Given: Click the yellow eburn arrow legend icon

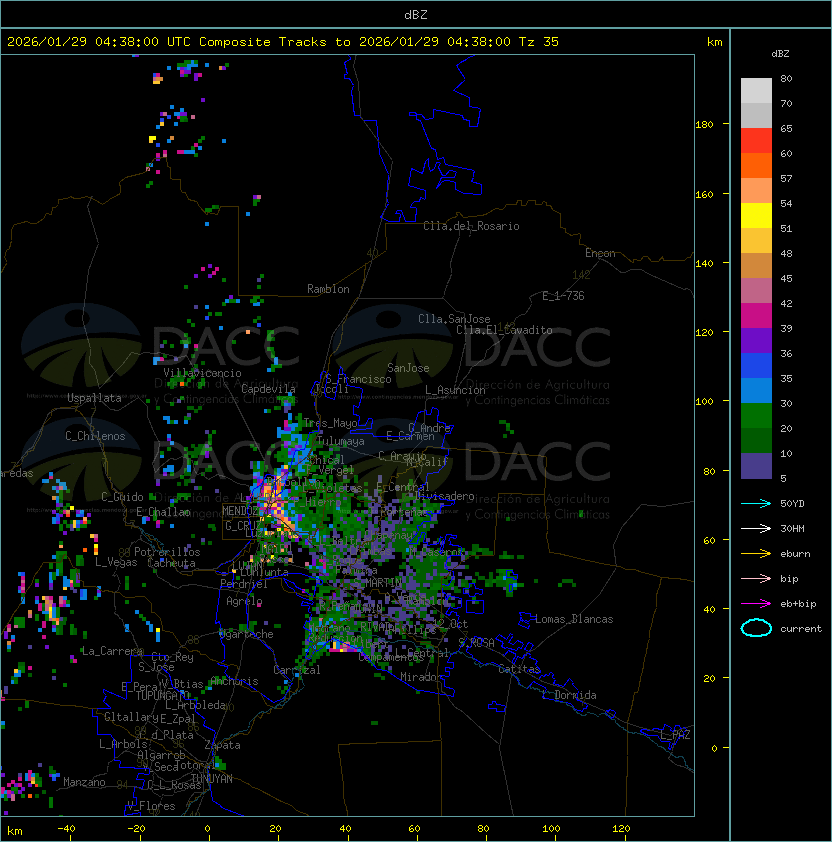Looking at the screenshot, I should click(x=756, y=554).
